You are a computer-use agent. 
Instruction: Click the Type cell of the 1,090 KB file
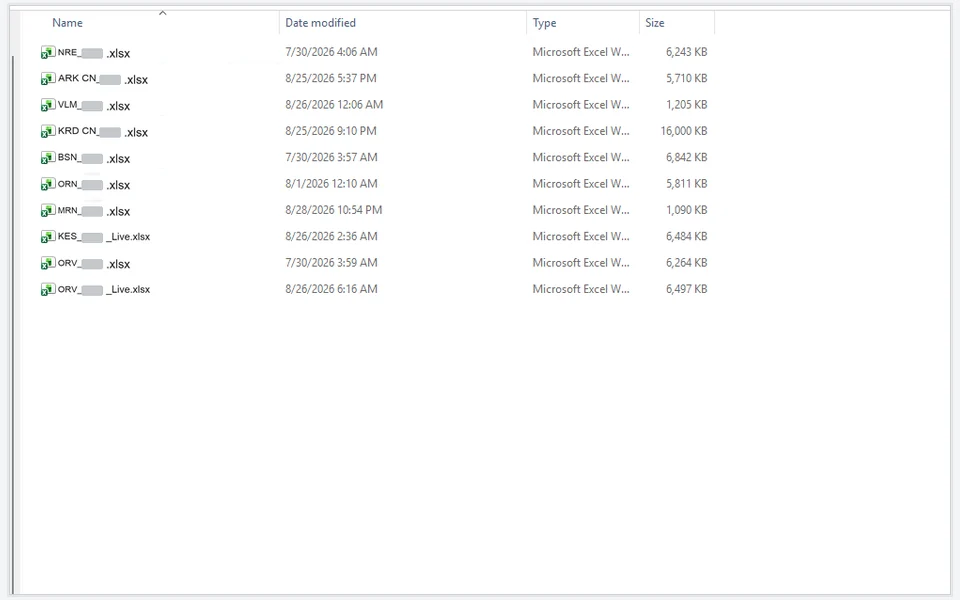(x=581, y=210)
